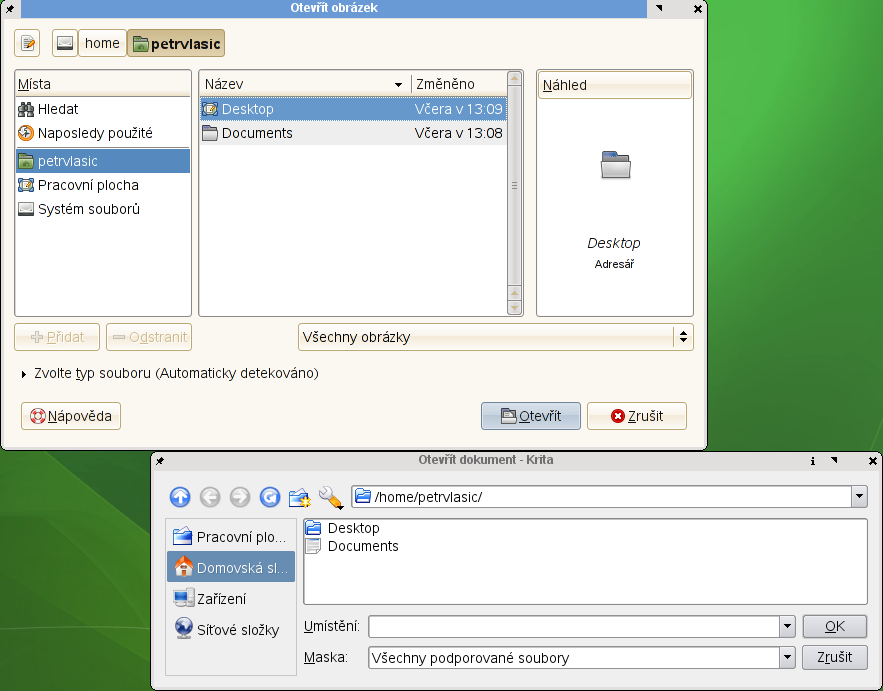Open the path history dropdown arrow in Krita dialog
Image resolution: width=883 pixels, height=691 pixels.
[859, 497]
